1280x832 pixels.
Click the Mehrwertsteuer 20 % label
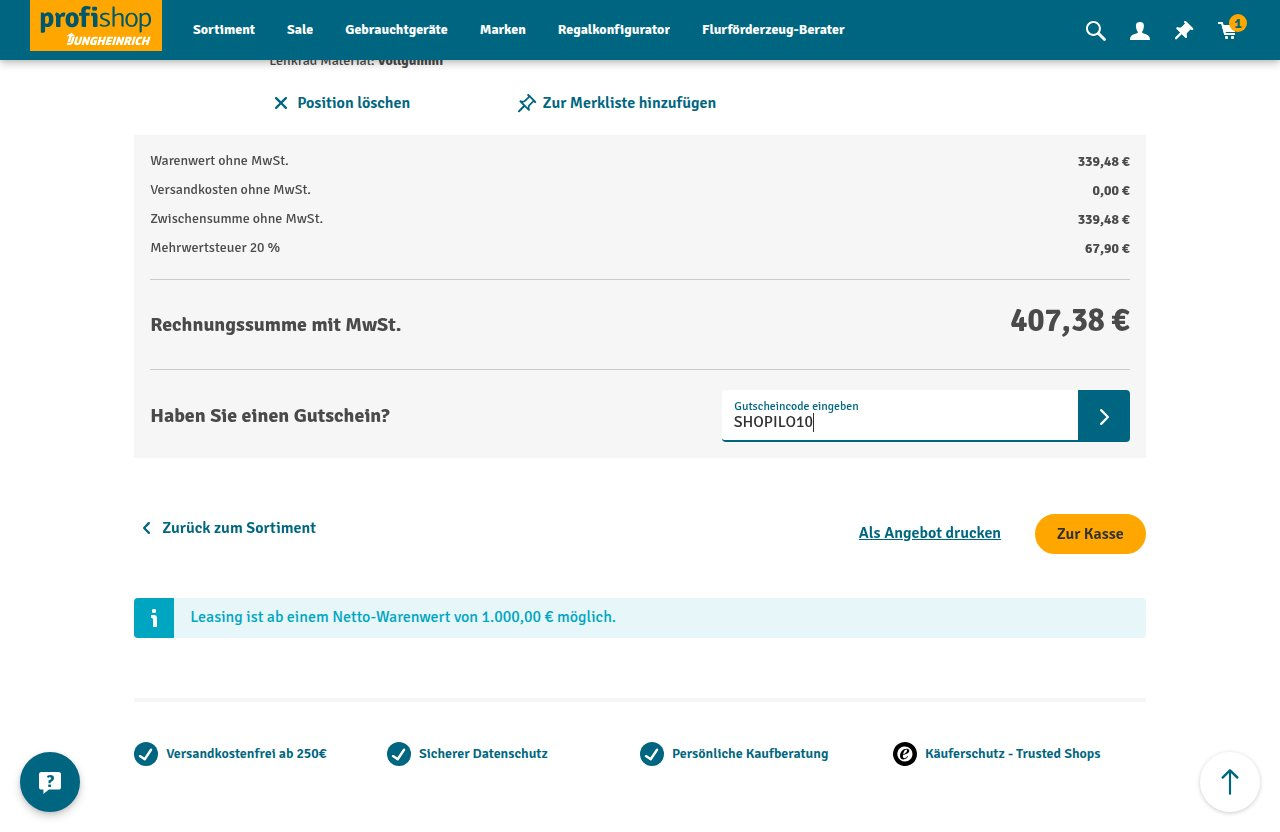[x=215, y=248]
